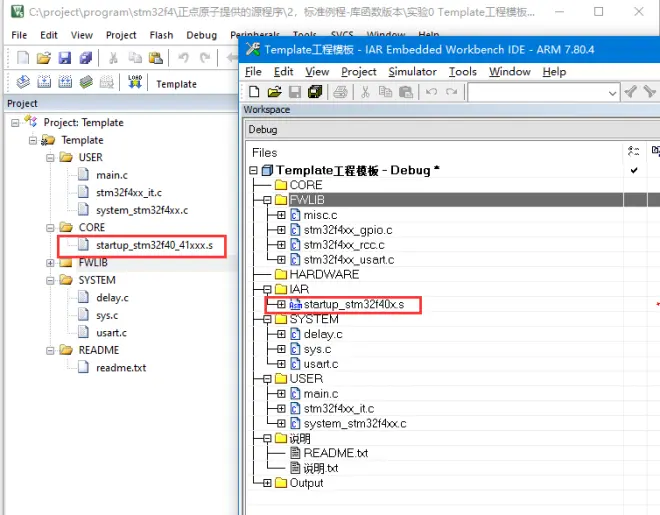660x515 pixels.
Task: Select startup_stm32f40x.s in the IAR folder
Action: point(354,304)
